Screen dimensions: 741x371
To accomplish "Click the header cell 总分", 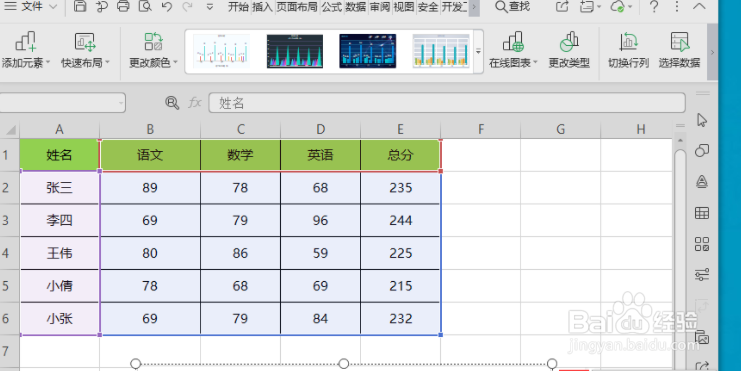I will [x=400, y=155].
